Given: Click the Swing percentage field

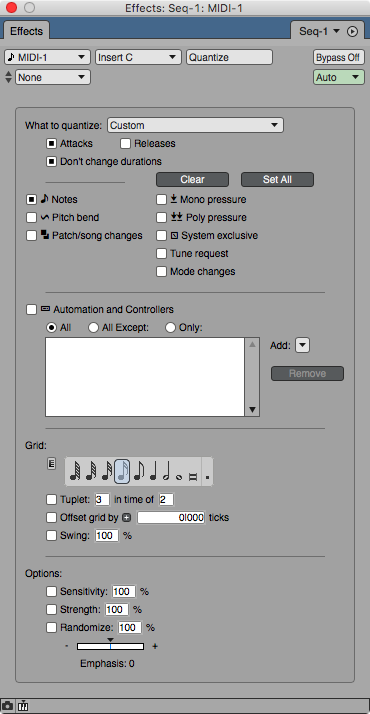Looking at the screenshot, I should pyautogui.click(x=106, y=536).
